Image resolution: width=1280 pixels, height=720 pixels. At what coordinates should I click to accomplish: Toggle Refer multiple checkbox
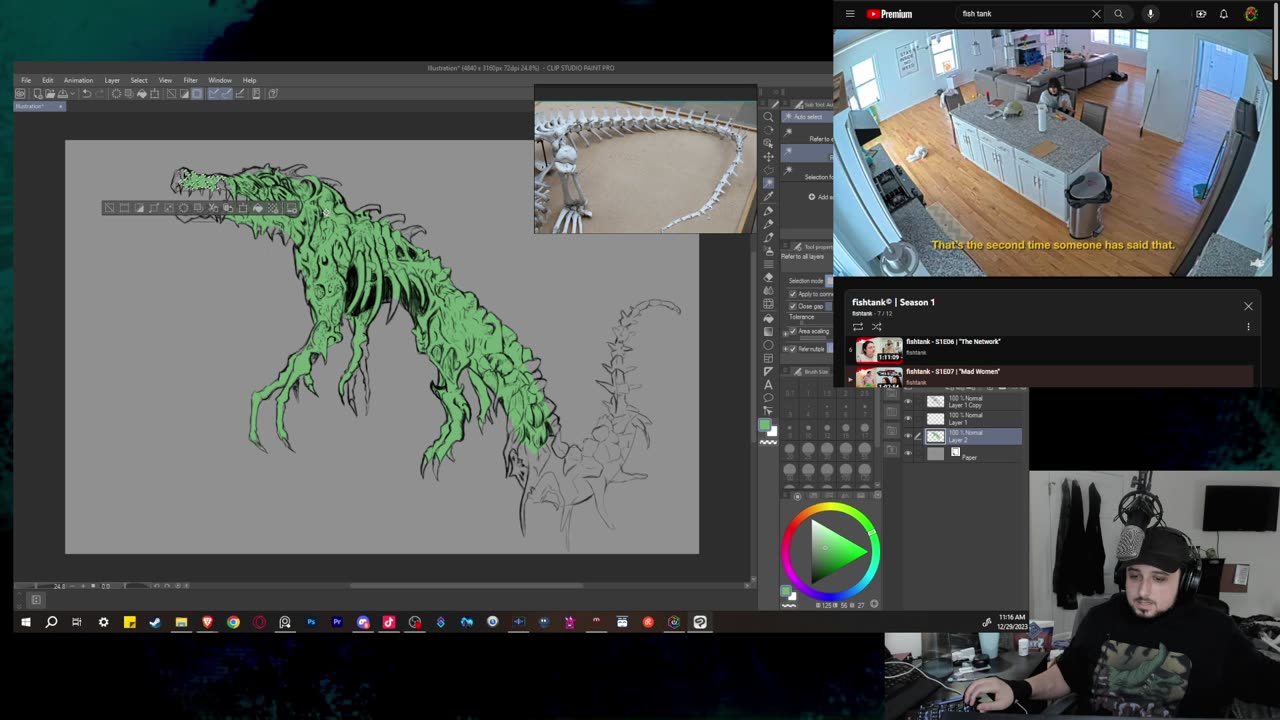tap(793, 349)
